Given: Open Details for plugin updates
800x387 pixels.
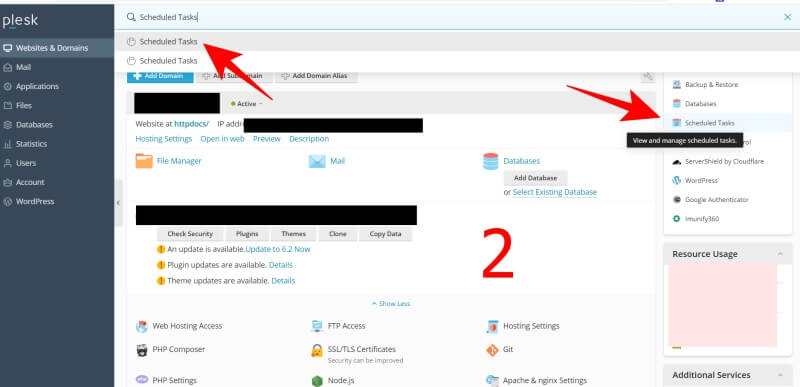Looking at the screenshot, I should (281, 265).
